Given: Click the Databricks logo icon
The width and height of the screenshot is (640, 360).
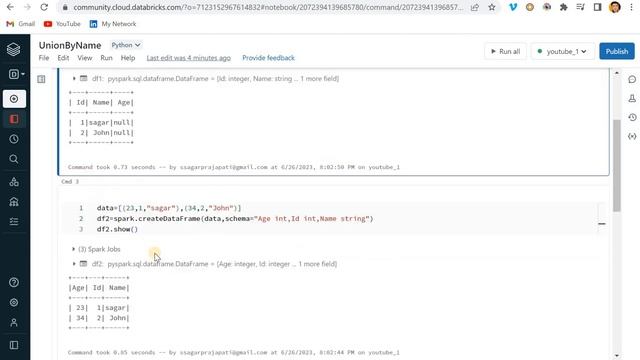Looking at the screenshot, I should coord(13,49).
